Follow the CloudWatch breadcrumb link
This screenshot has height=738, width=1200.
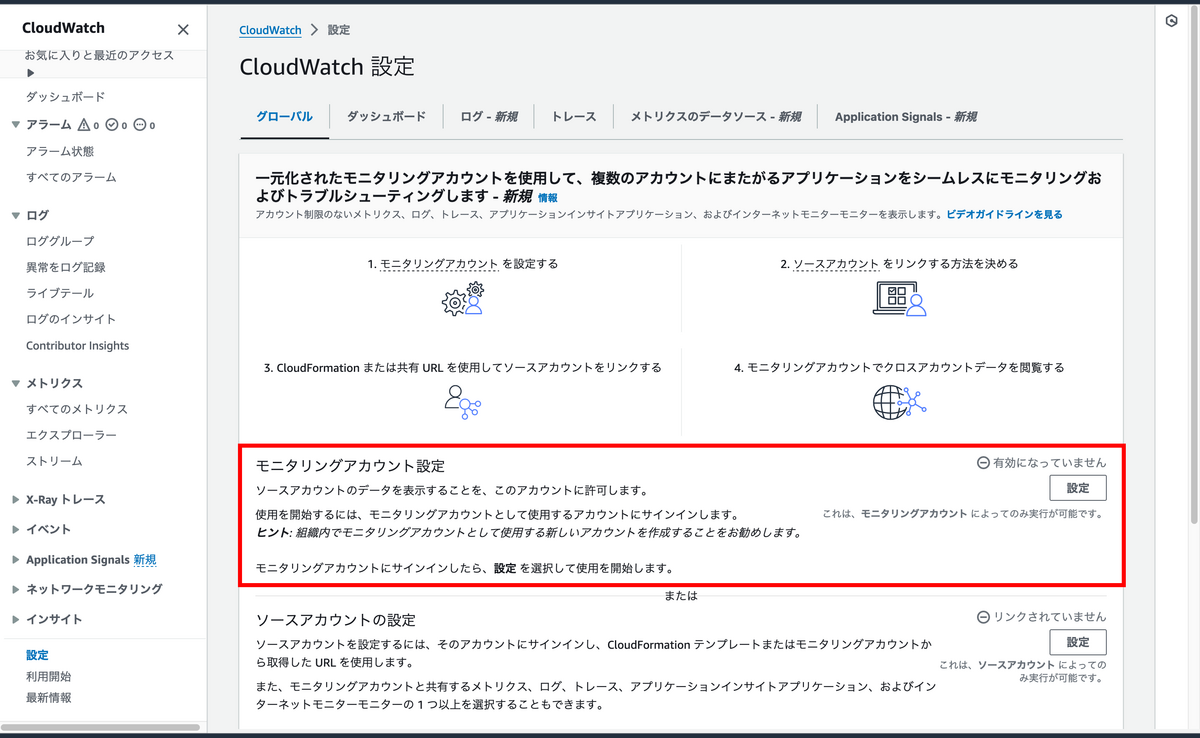270,30
